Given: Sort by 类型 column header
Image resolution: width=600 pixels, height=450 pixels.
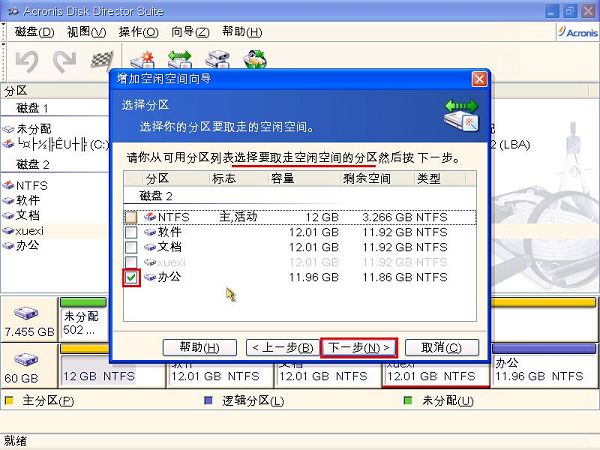Looking at the screenshot, I should [x=440, y=179].
